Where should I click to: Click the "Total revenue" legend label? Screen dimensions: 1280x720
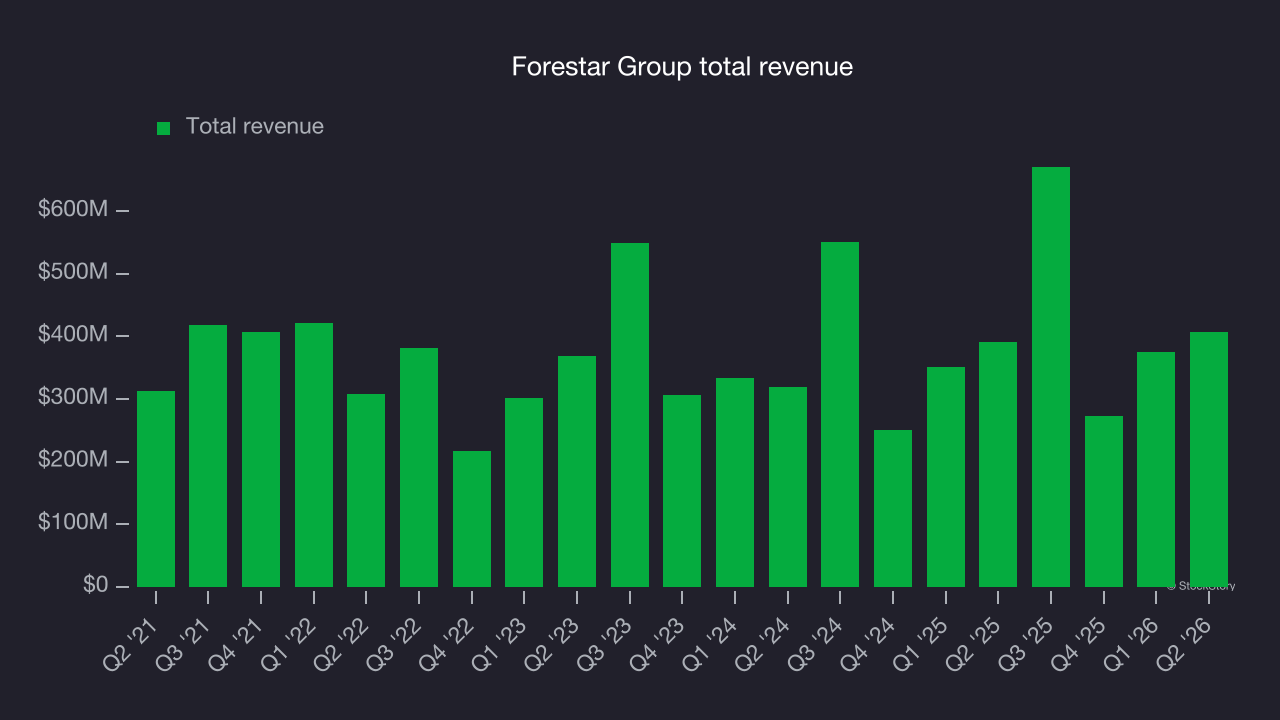[255, 126]
